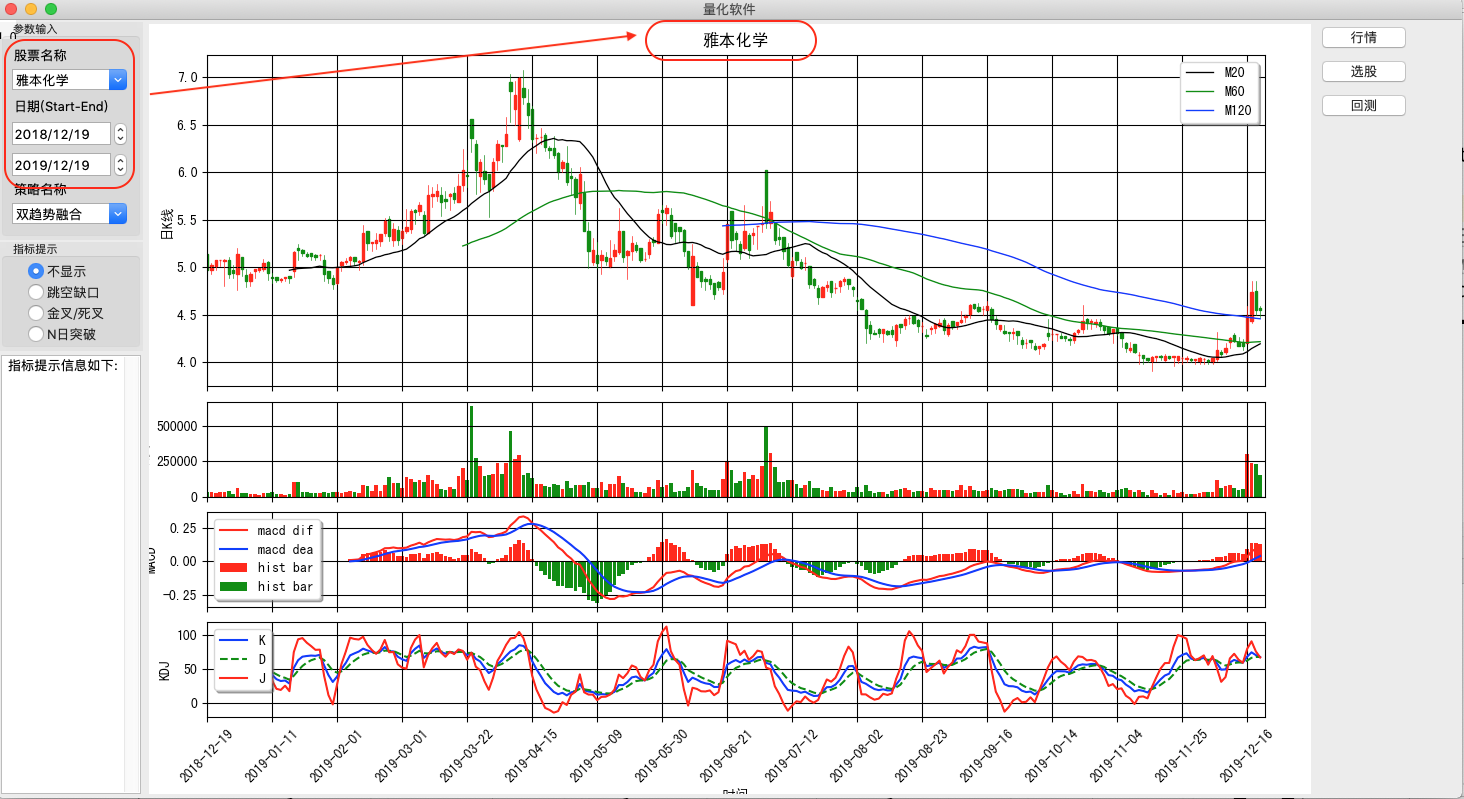Click the 日K线 axis label
This screenshot has width=1464, height=799.
[x=167, y=223]
